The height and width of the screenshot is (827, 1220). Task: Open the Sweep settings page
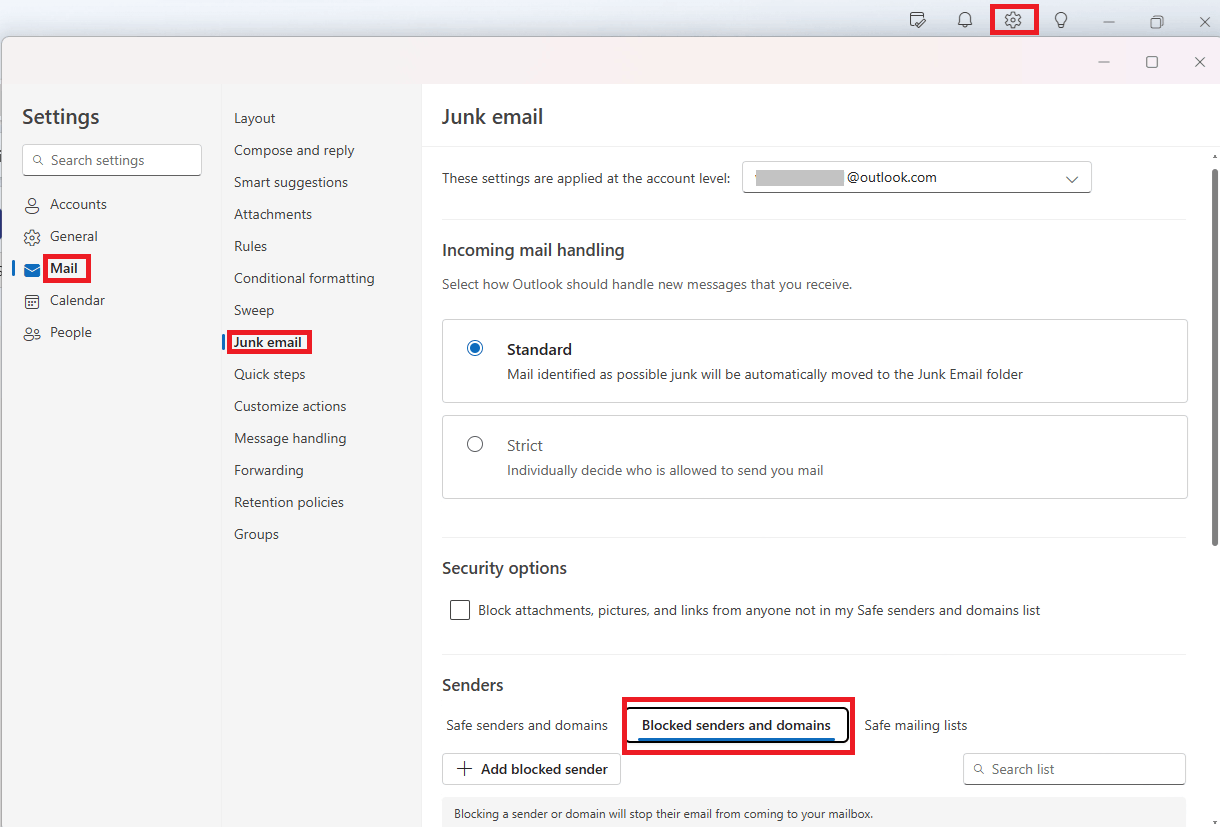pos(253,310)
